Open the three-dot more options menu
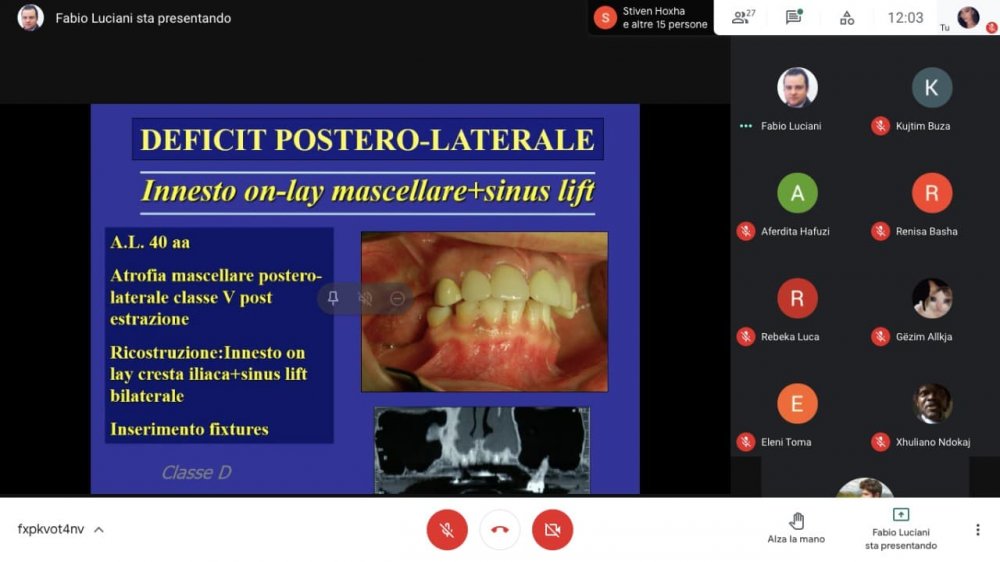This screenshot has width=1000, height=562. (978, 529)
